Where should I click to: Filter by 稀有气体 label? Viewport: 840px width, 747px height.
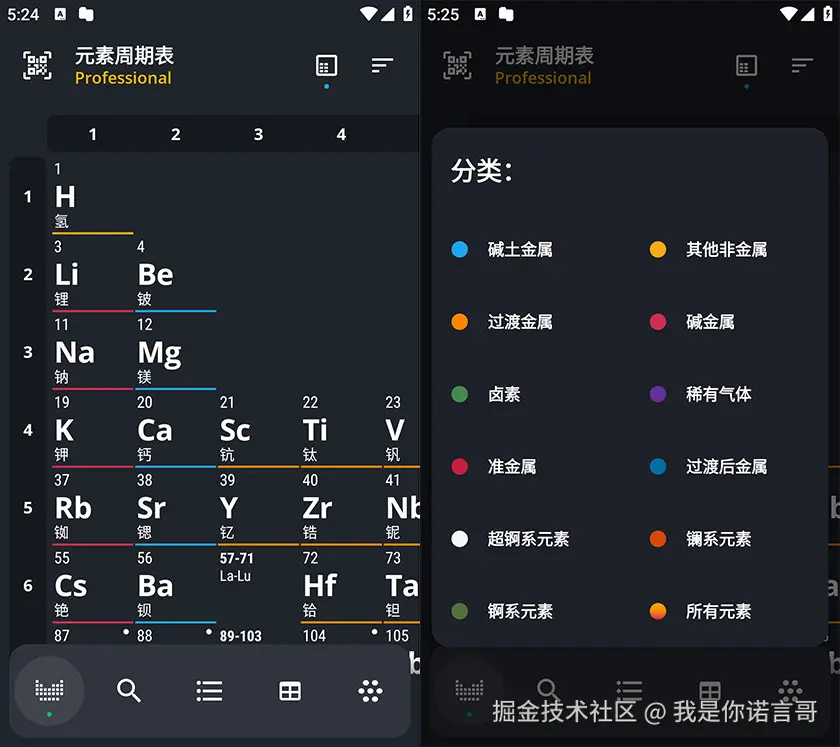718,394
